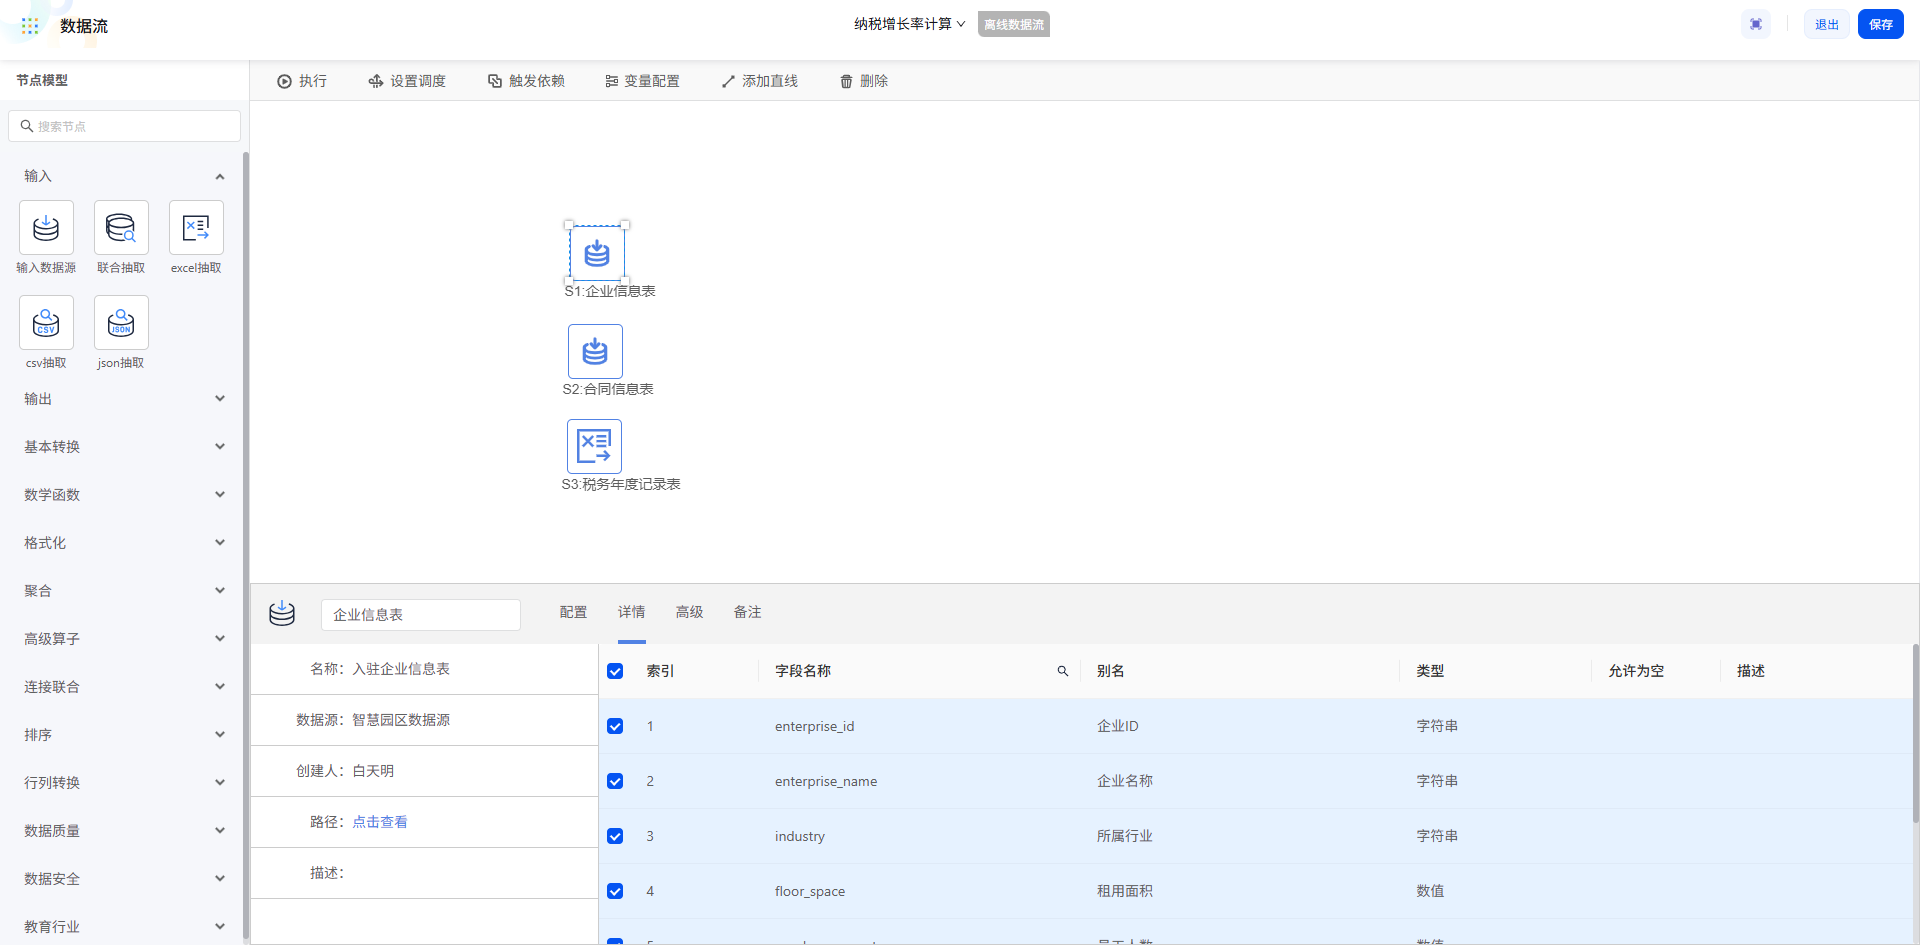The width and height of the screenshot is (1920, 945).
Task: Select the excel抽取 node icon
Action: (196, 228)
